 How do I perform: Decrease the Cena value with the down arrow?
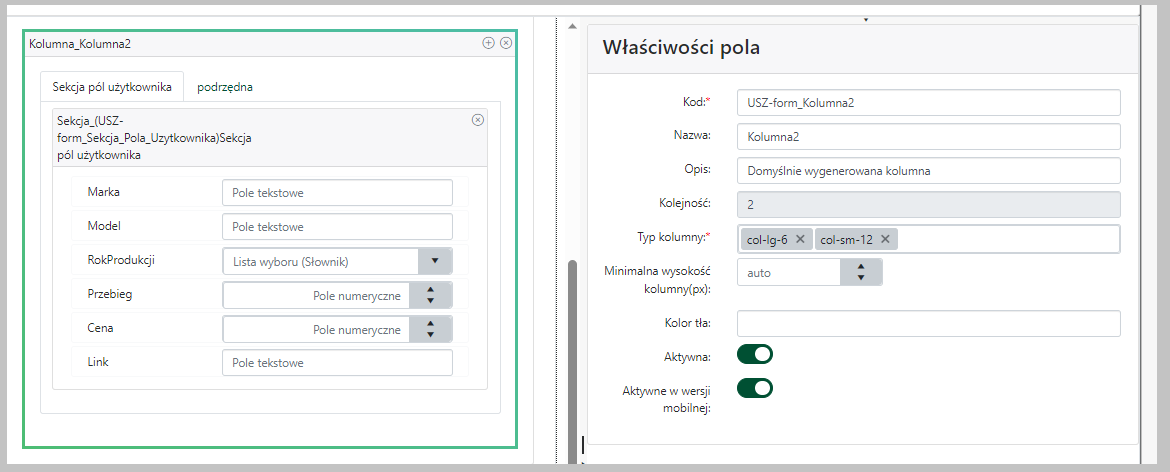[430, 335]
